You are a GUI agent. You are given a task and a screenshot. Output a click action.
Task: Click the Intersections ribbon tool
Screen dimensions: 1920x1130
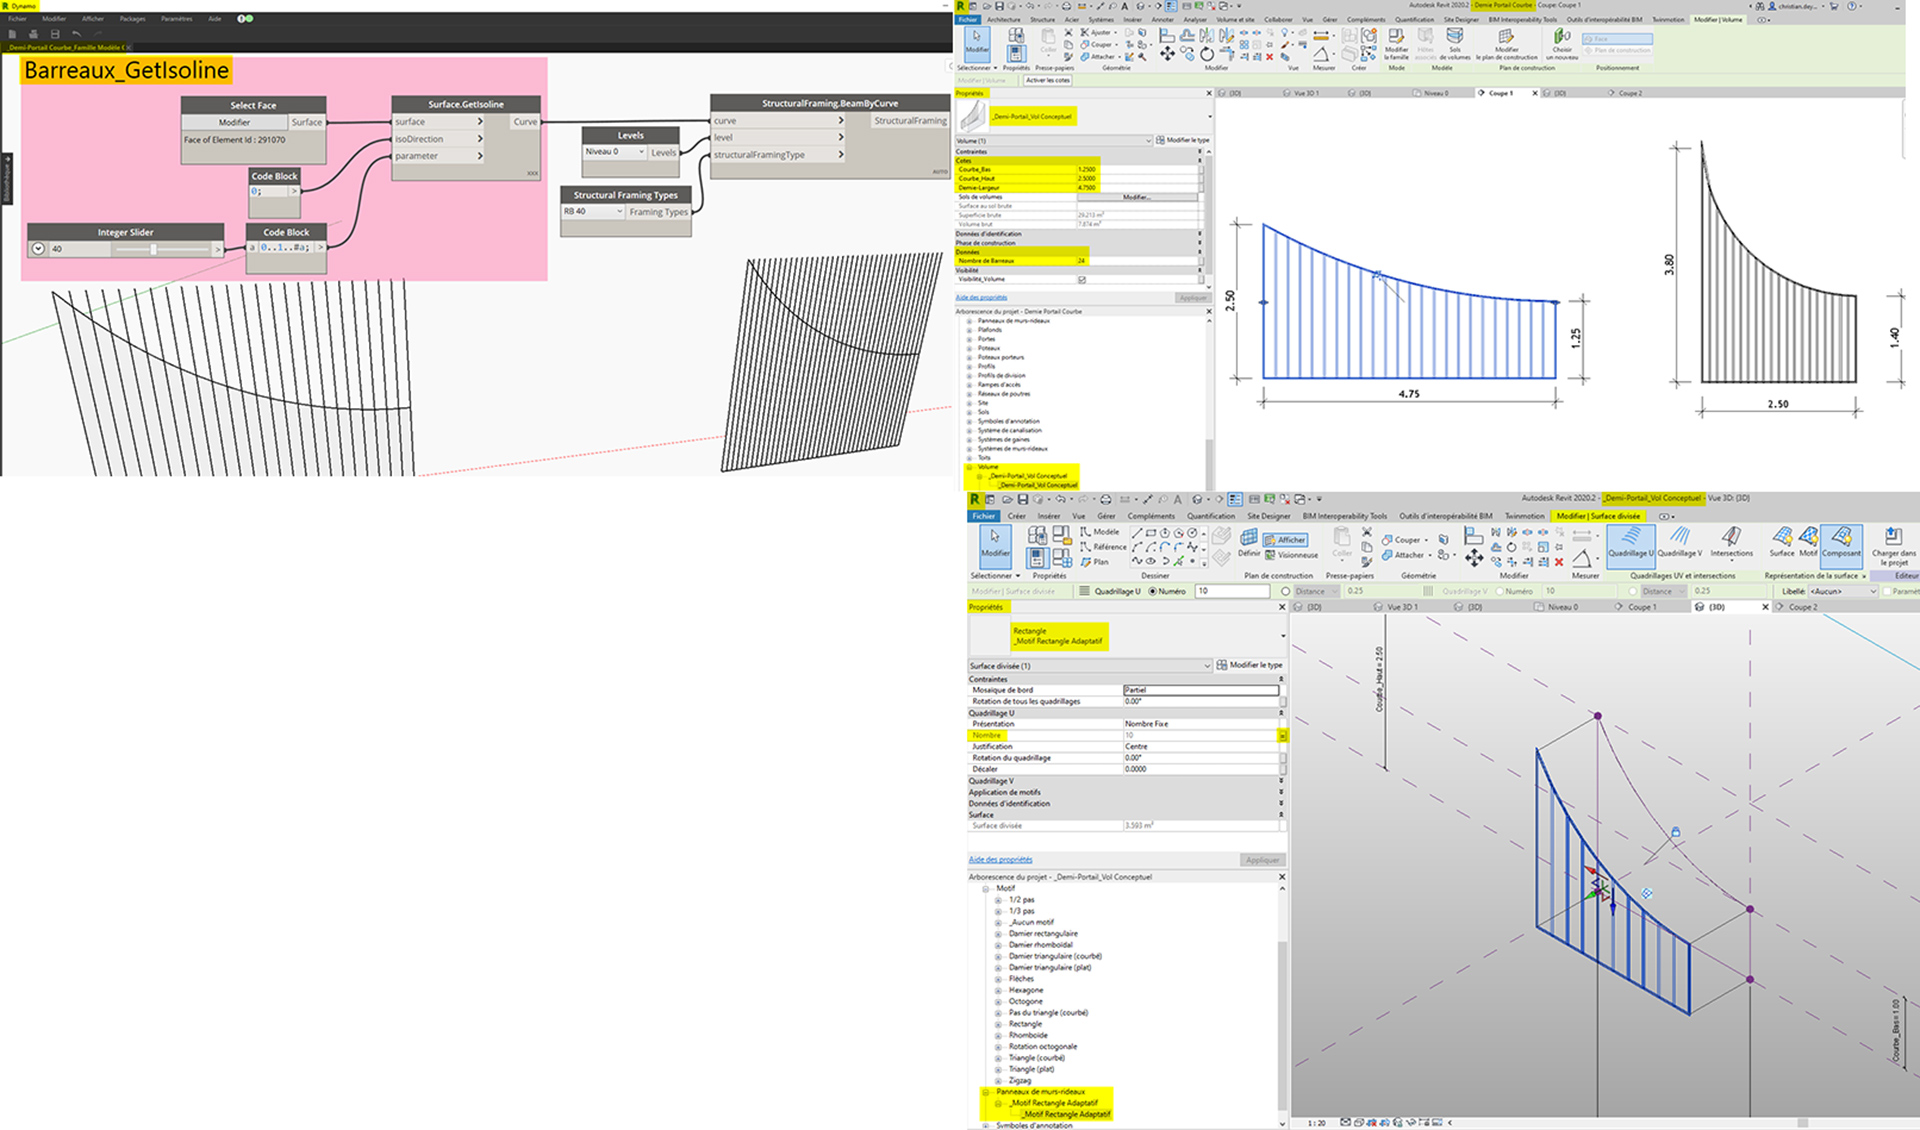pyautogui.click(x=1731, y=541)
